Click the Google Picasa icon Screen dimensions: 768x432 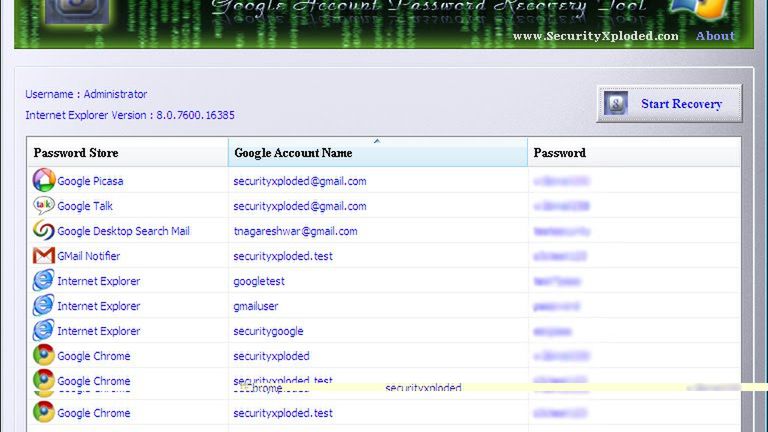(x=44, y=180)
